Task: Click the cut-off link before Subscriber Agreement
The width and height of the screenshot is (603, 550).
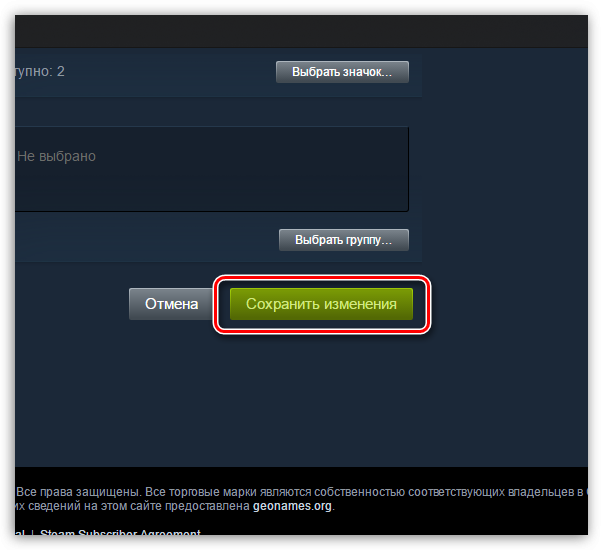Action: pyautogui.click(x=20, y=532)
